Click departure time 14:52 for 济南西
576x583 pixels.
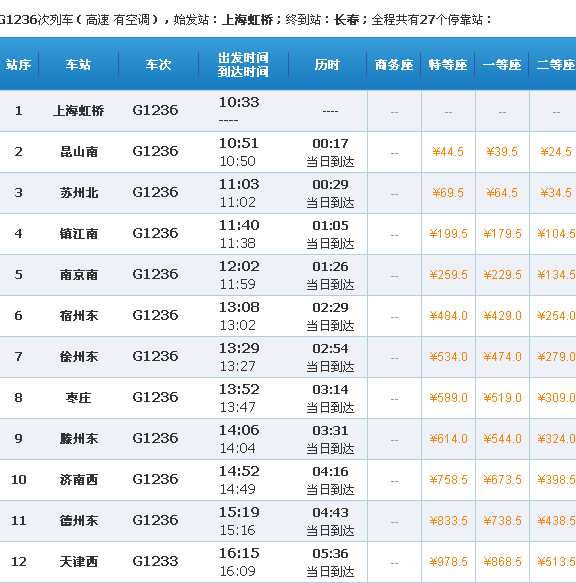[239, 471]
